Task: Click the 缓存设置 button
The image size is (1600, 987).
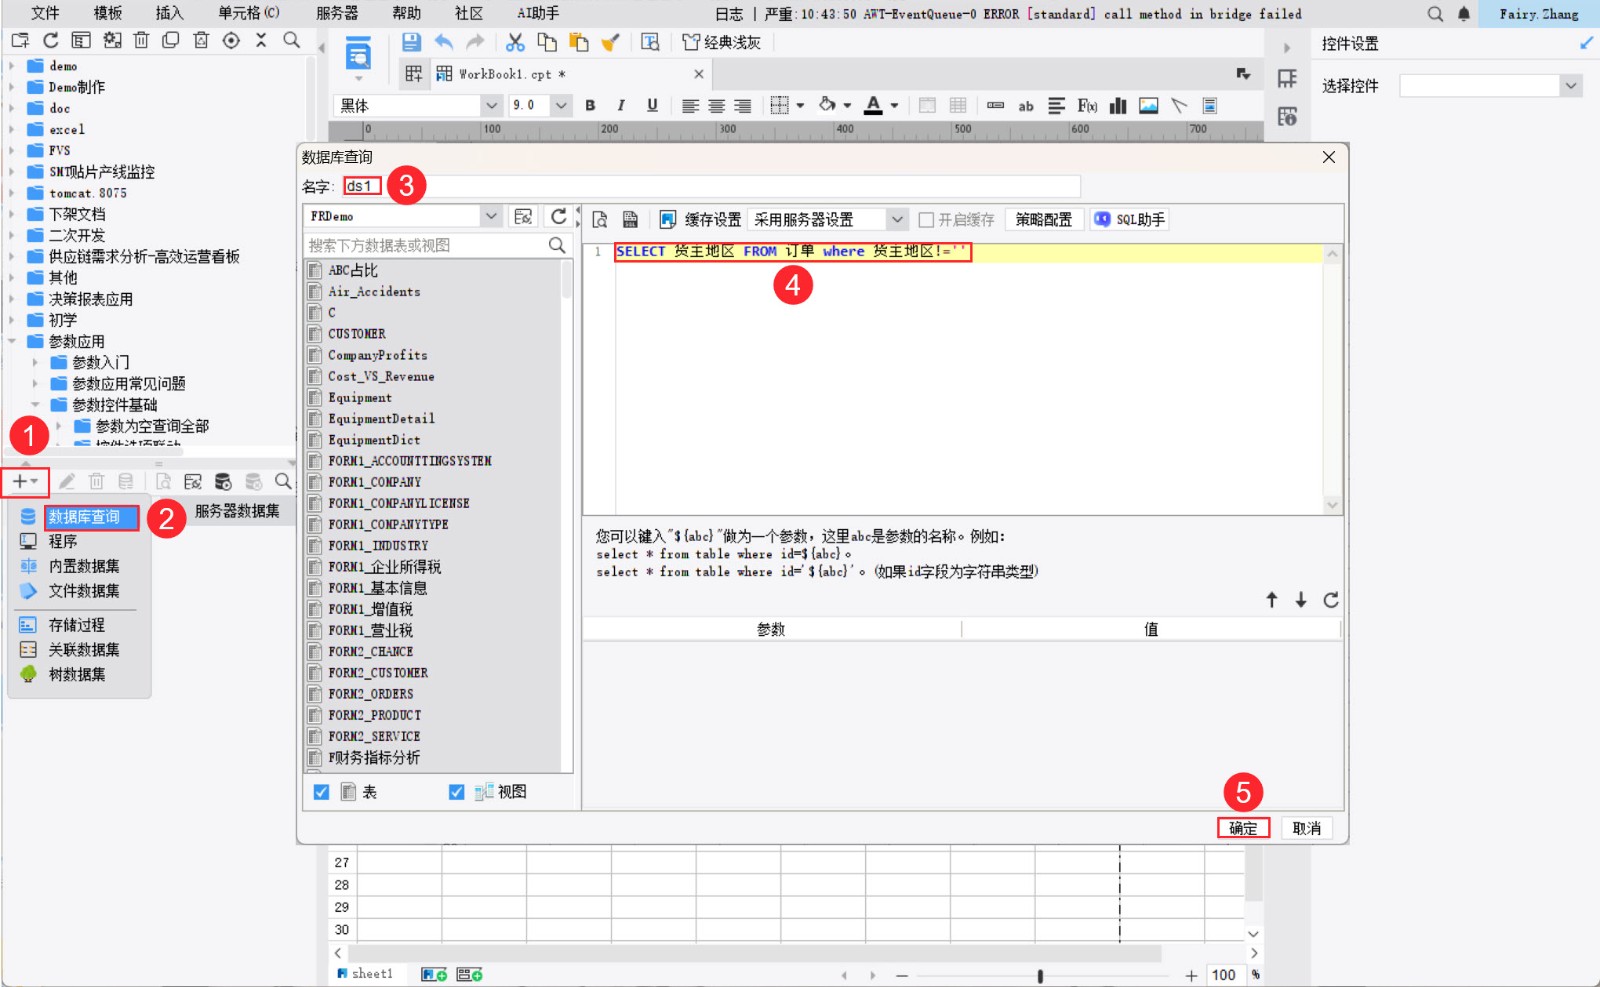Action: (700, 220)
